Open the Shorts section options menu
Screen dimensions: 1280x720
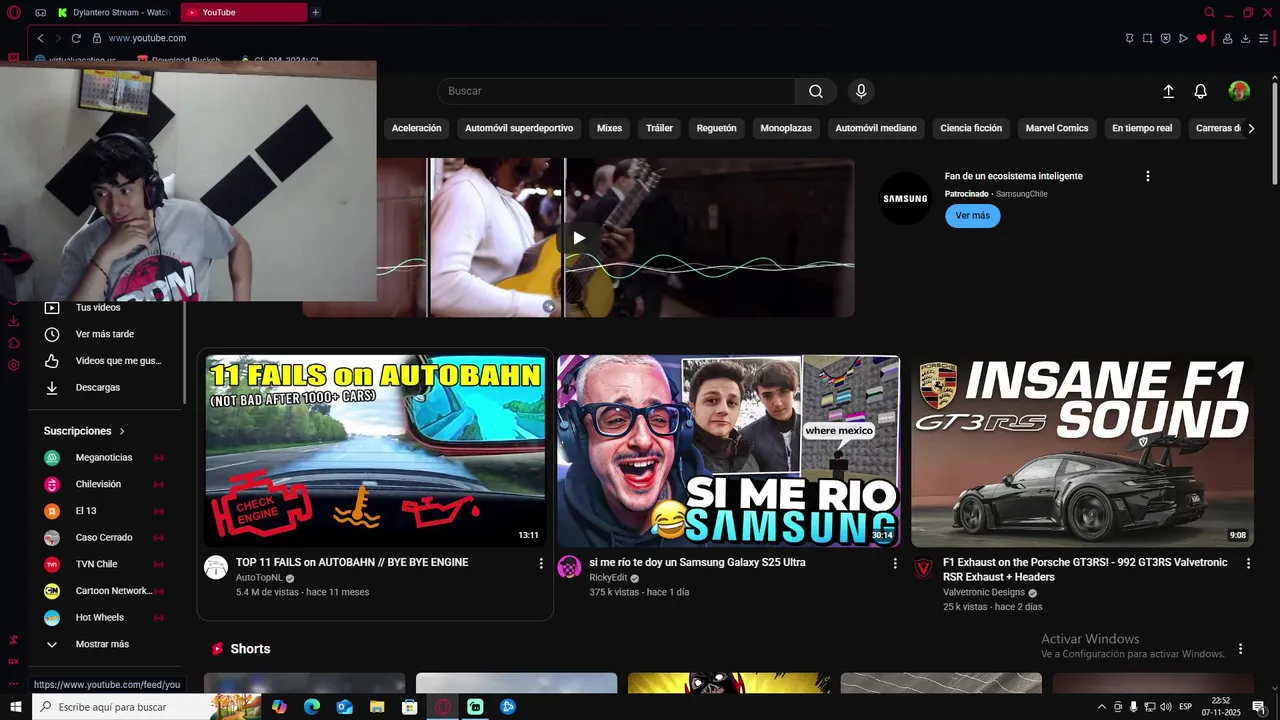[1240, 649]
